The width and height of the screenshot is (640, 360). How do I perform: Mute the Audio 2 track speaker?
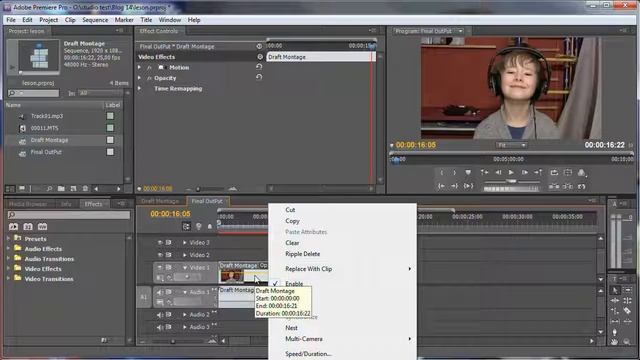[x=160, y=315]
